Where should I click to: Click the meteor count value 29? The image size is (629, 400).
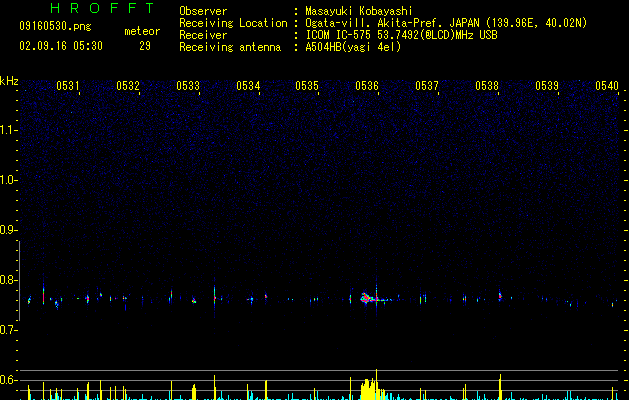tap(145, 46)
